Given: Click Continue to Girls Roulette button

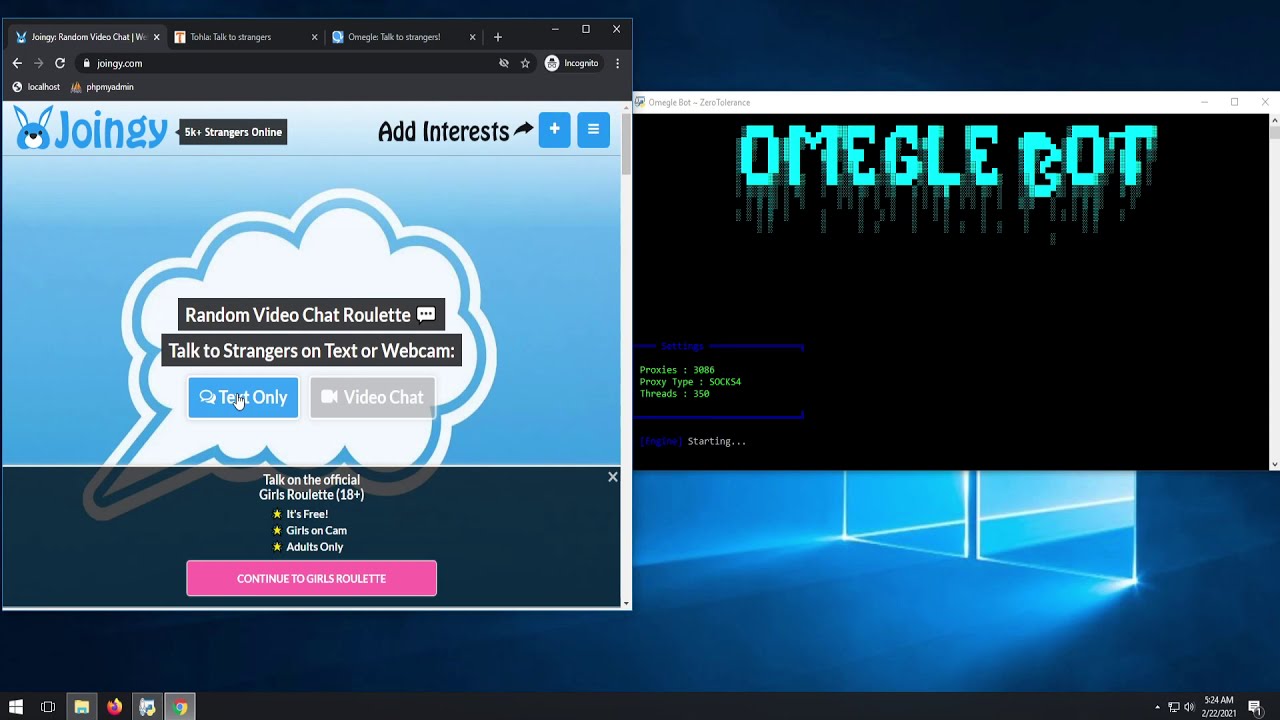Looking at the screenshot, I should point(311,578).
